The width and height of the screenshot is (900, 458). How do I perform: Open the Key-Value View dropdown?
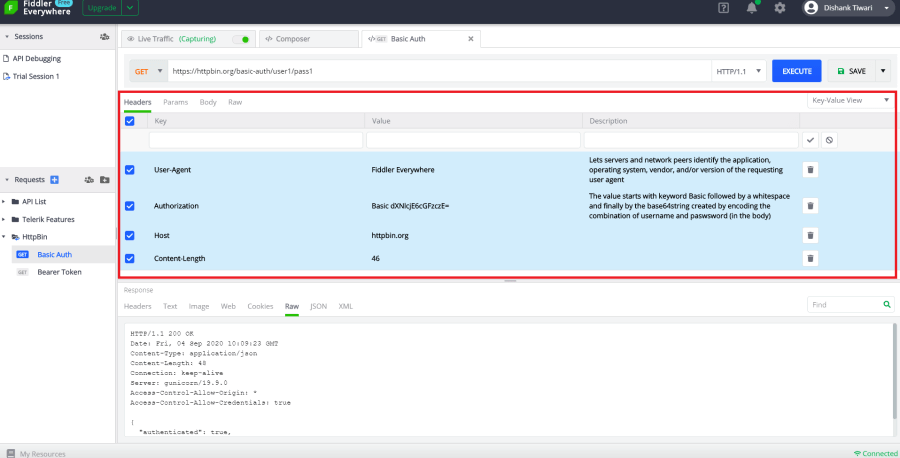[x=850, y=100]
